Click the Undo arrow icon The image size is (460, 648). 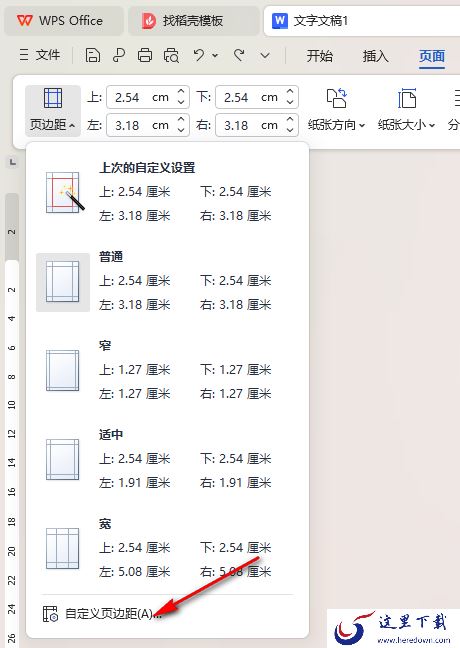click(199, 55)
